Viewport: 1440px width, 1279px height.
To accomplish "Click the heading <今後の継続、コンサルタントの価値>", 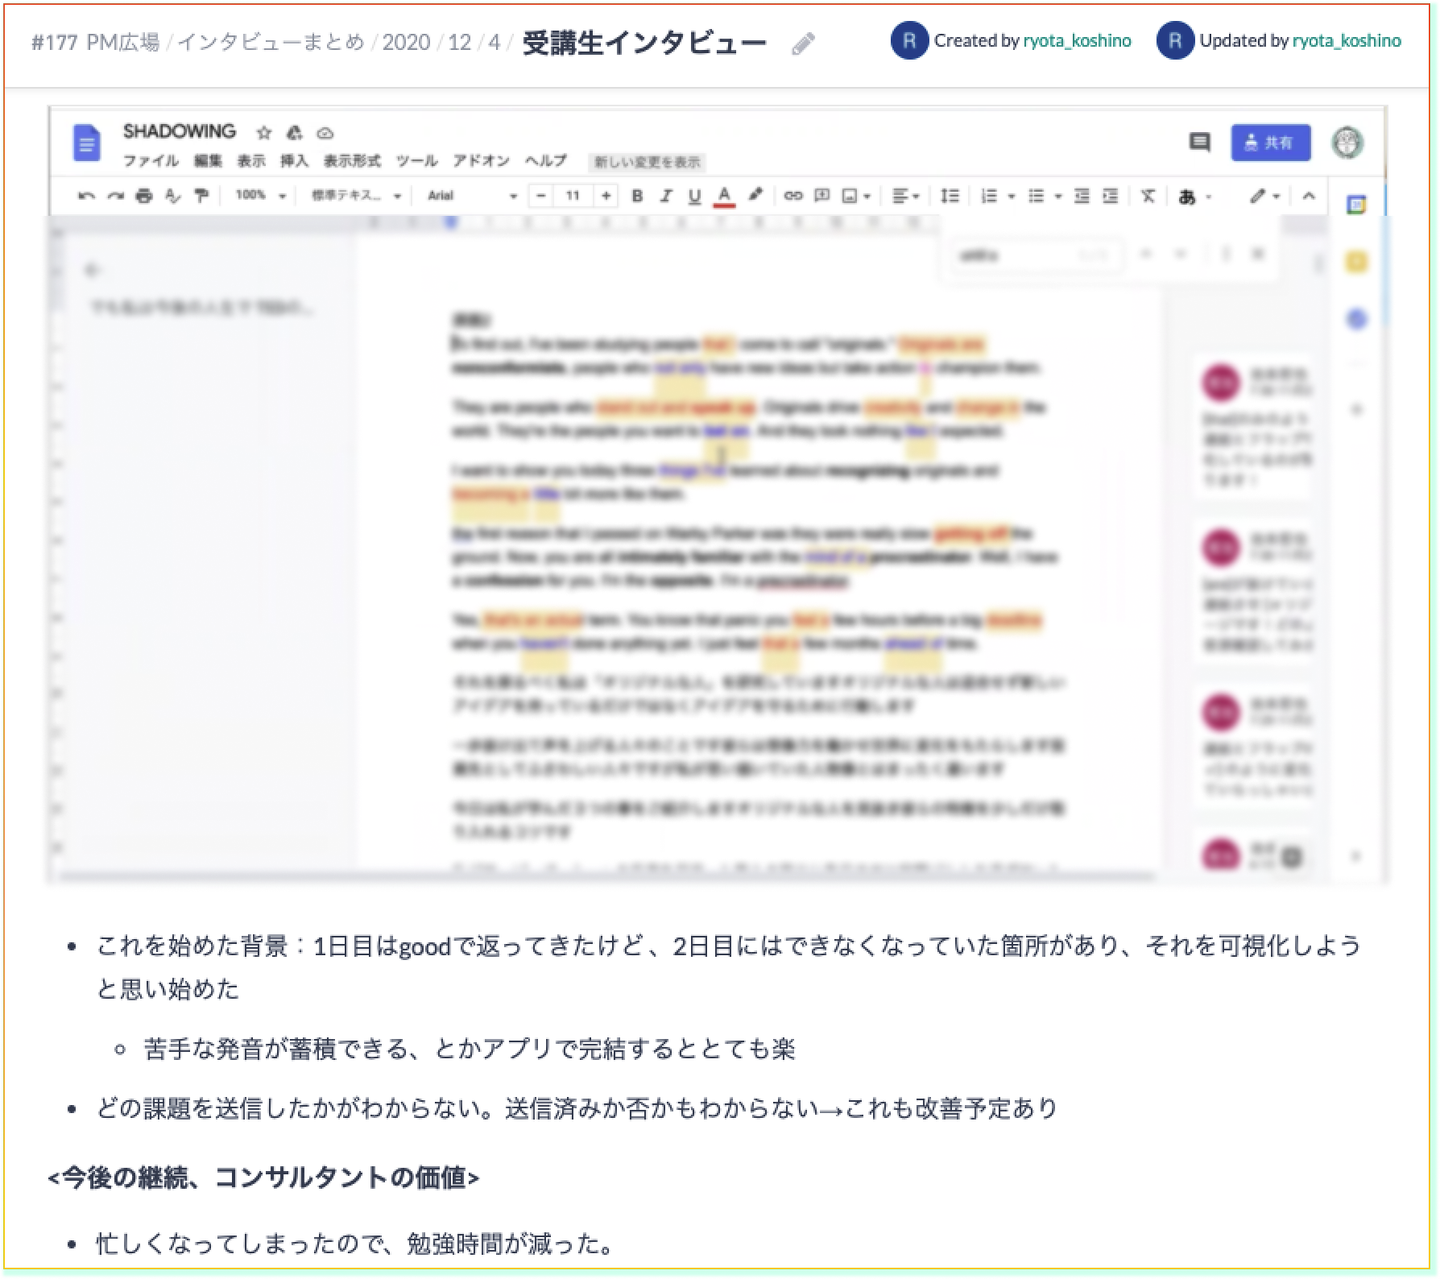I will [263, 1177].
